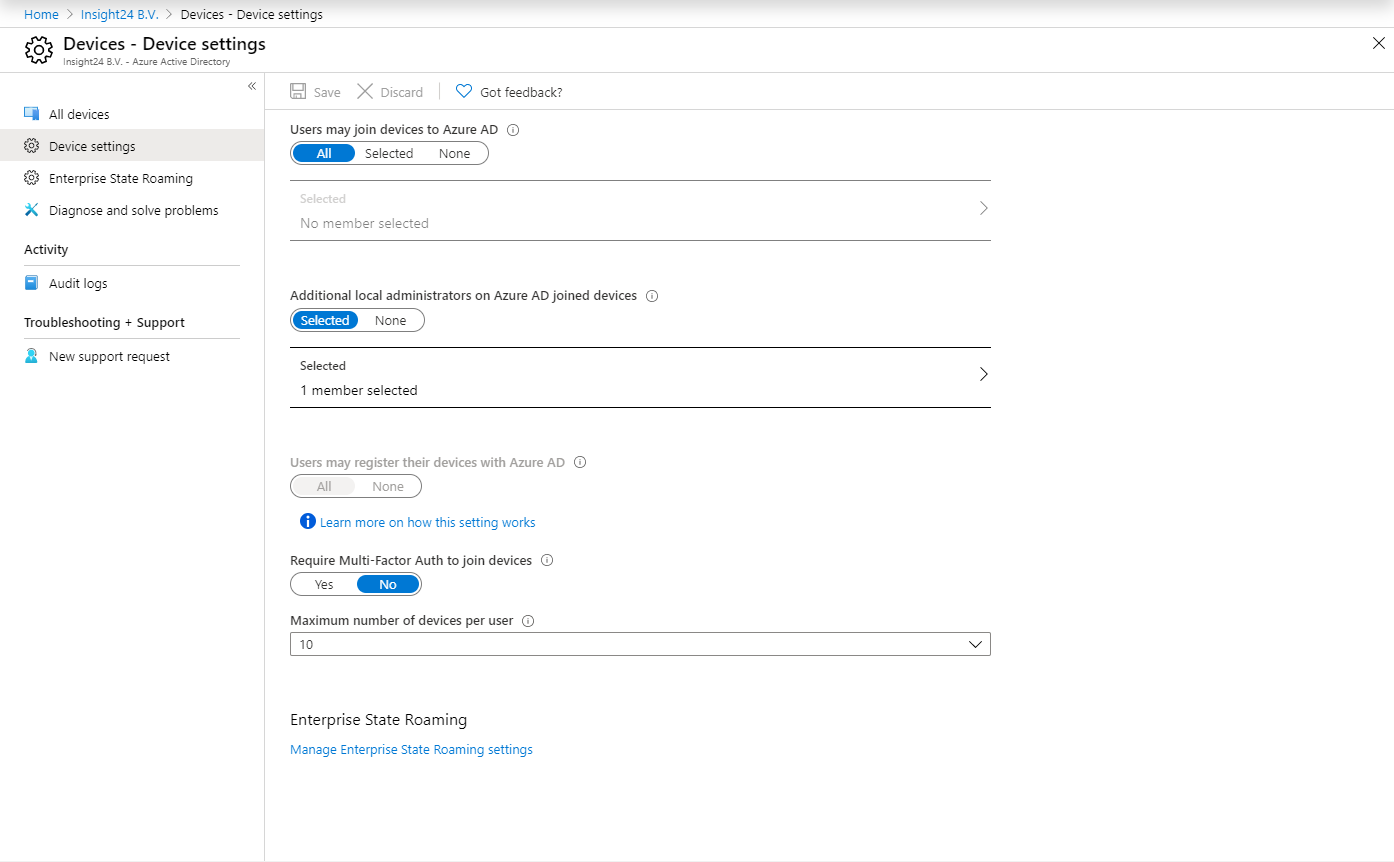Click the Device settings gear icon
This screenshot has width=1394, height=862.
(x=31, y=146)
